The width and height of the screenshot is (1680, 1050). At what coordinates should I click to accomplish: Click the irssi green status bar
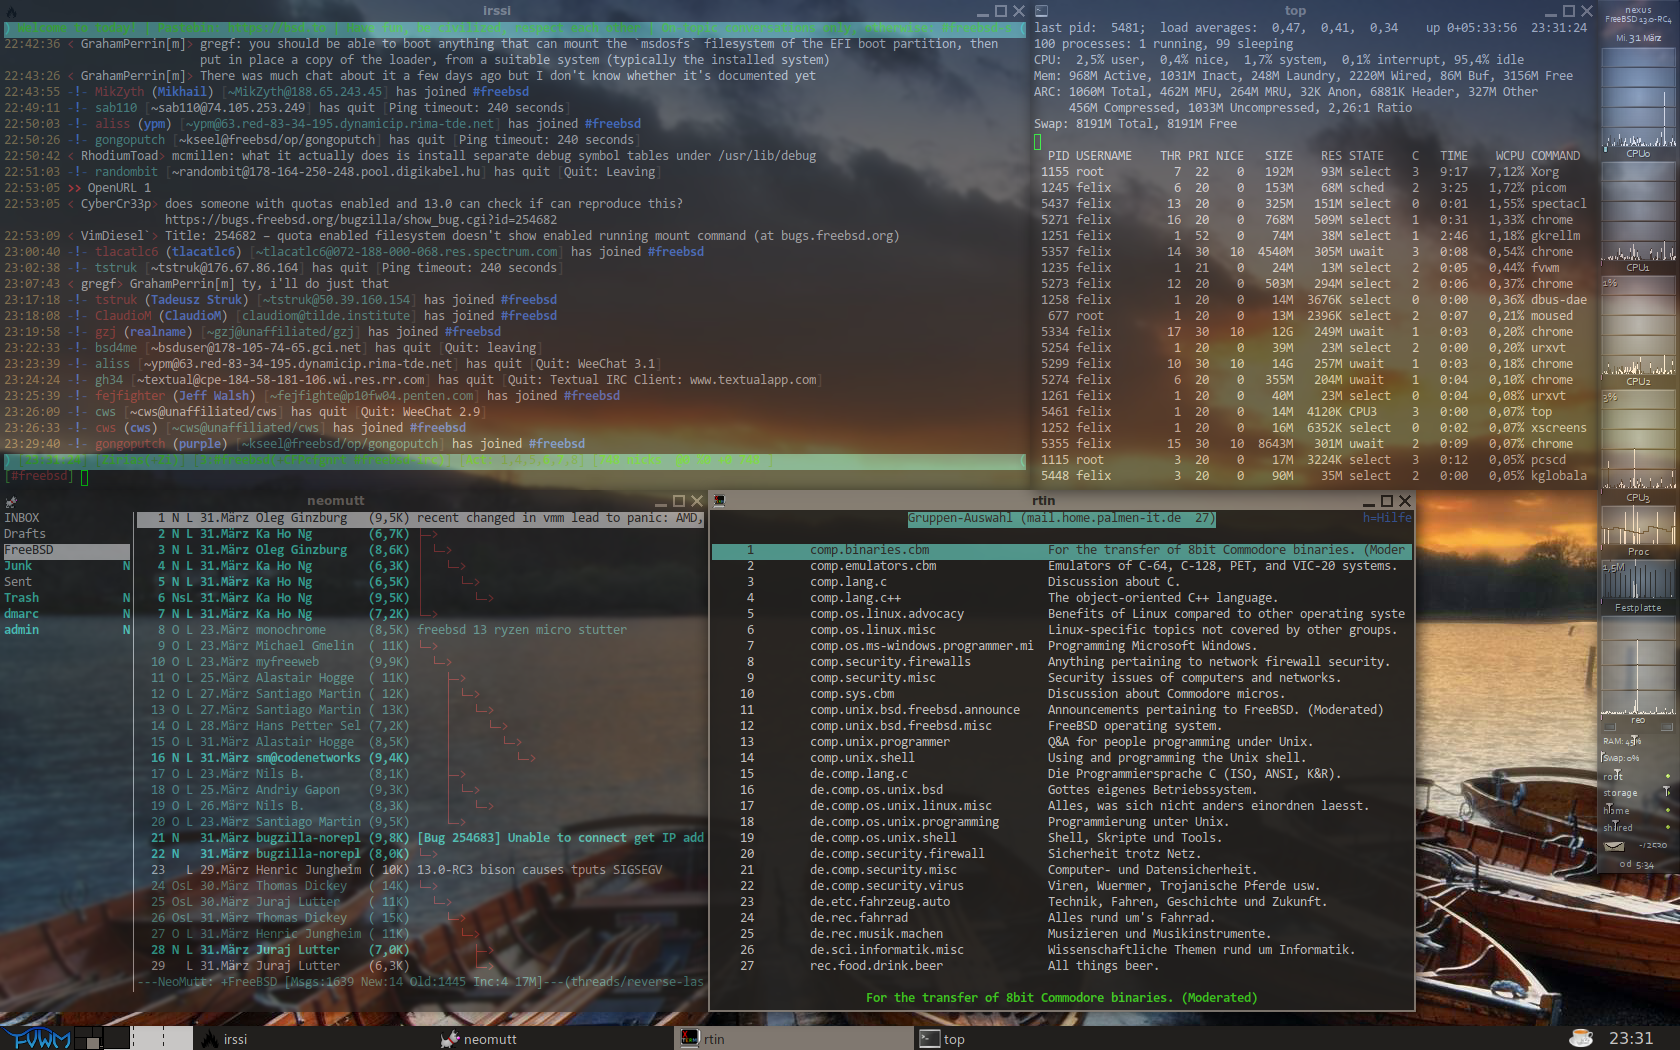tap(514, 460)
